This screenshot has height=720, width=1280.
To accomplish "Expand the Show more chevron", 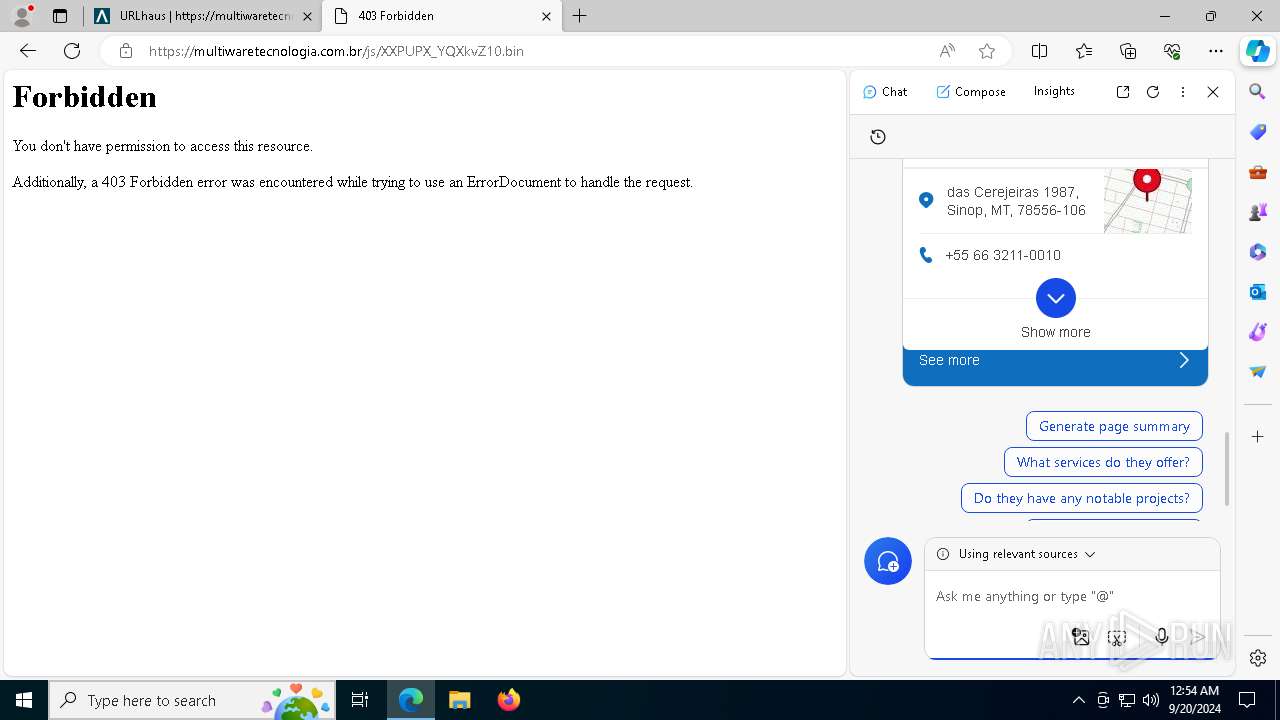I will pyautogui.click(x=1056, y=298).
